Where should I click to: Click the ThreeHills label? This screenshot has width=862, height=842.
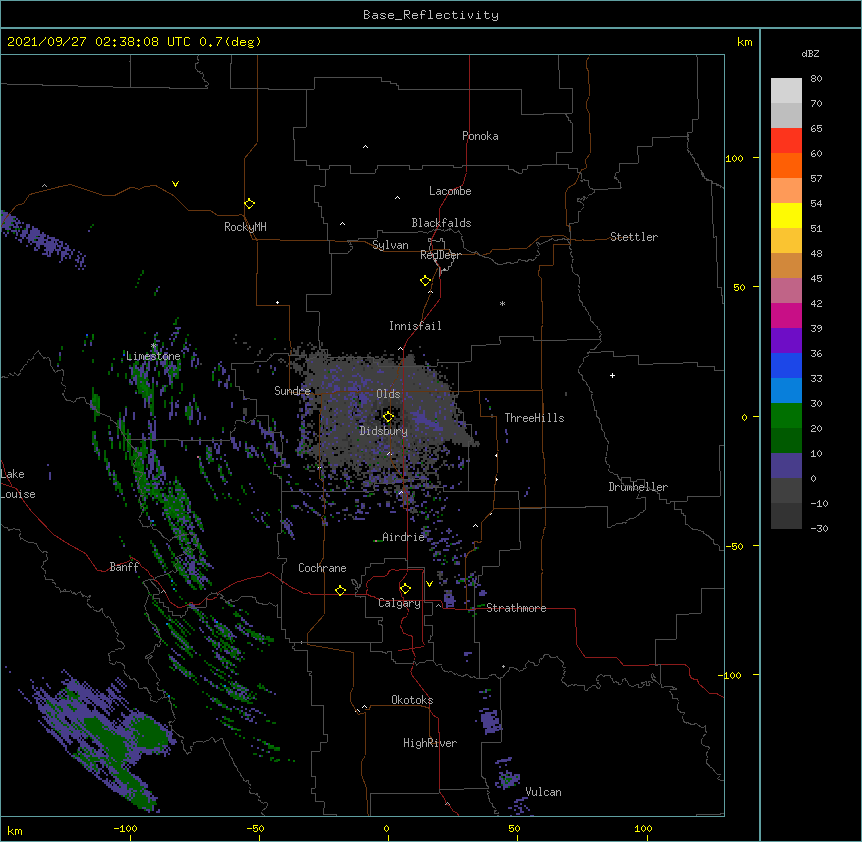coord(534,418)
